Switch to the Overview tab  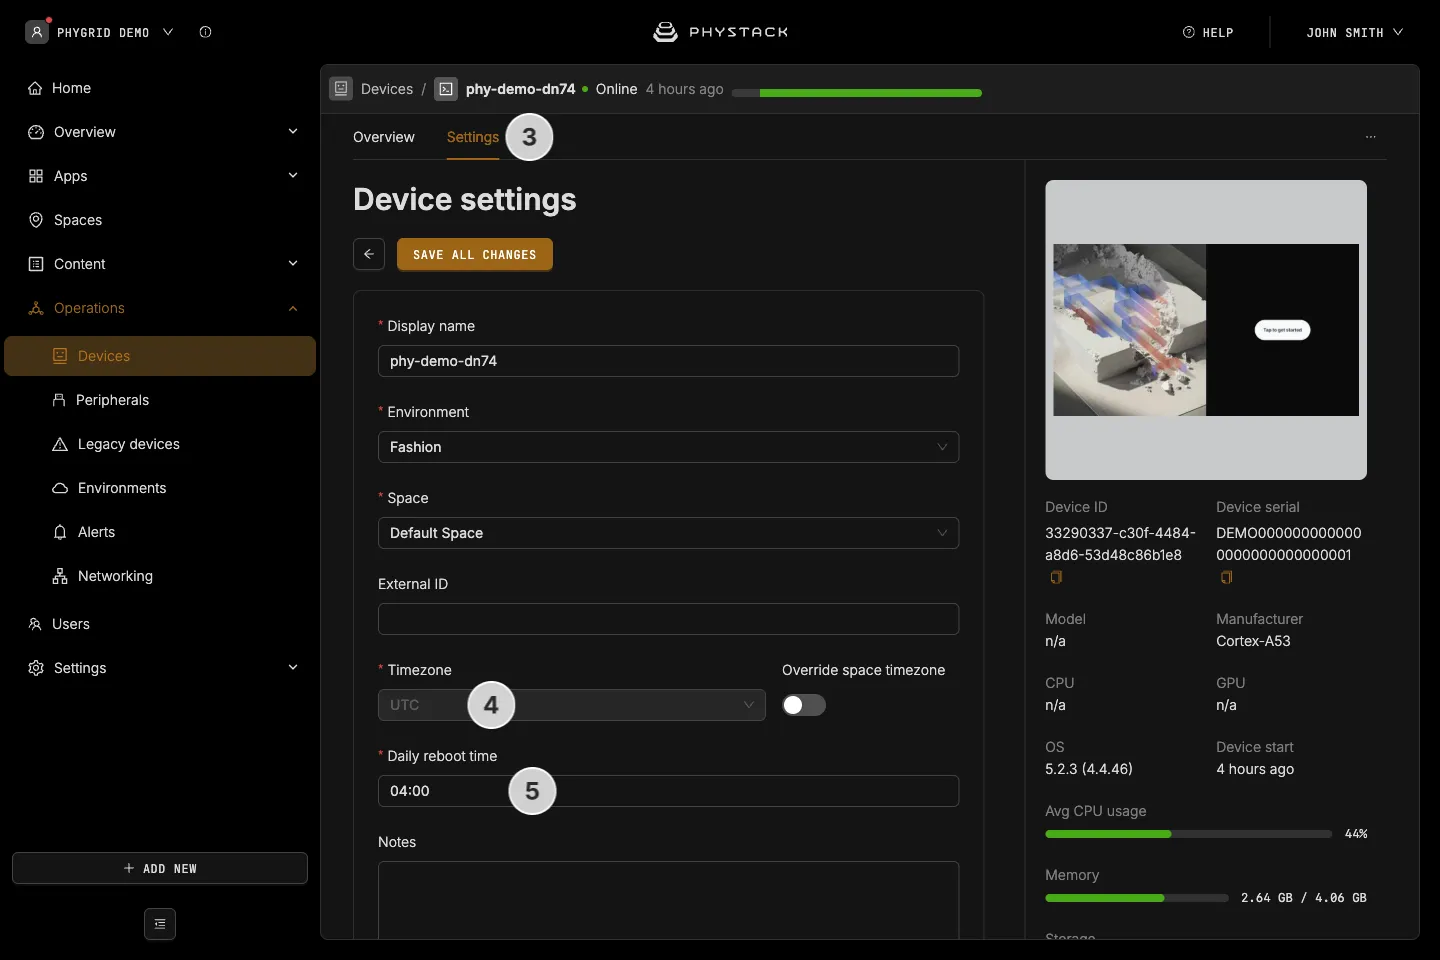pos(384,137)
